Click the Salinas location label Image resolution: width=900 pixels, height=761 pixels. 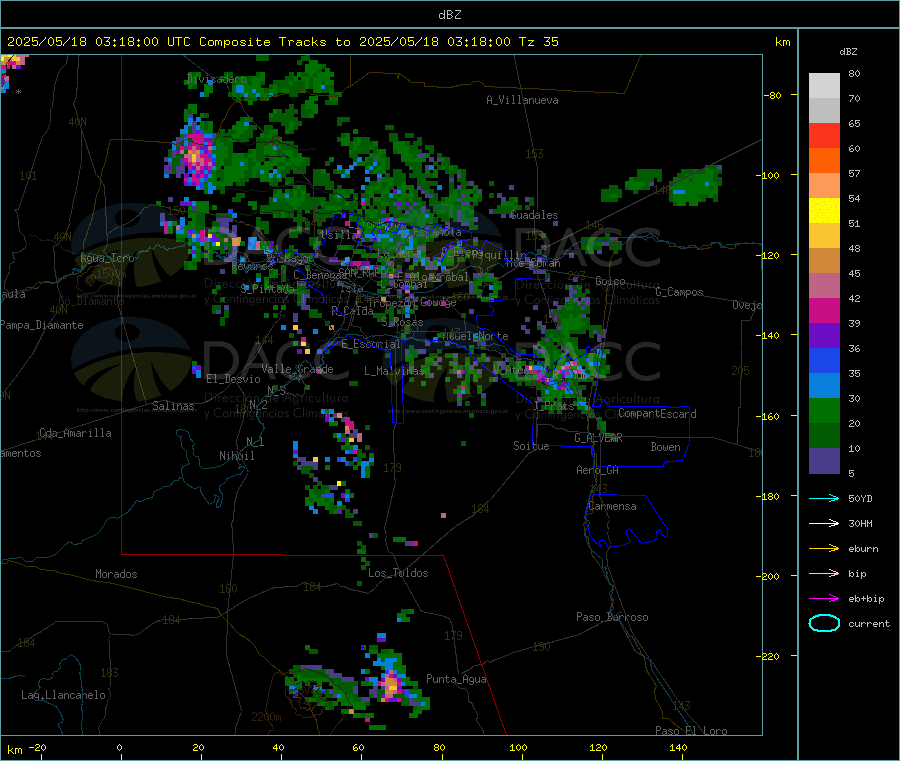(x=173, y=406)
